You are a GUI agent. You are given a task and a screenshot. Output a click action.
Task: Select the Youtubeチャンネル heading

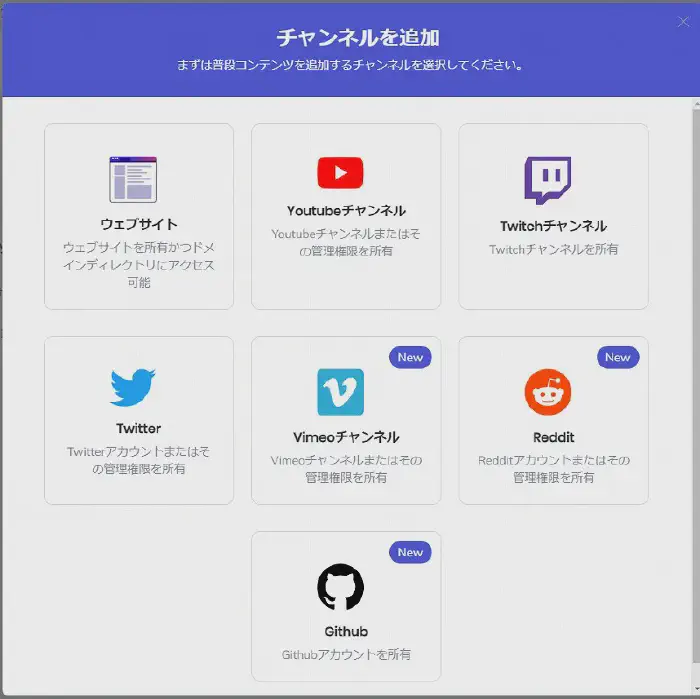point(346,211)
